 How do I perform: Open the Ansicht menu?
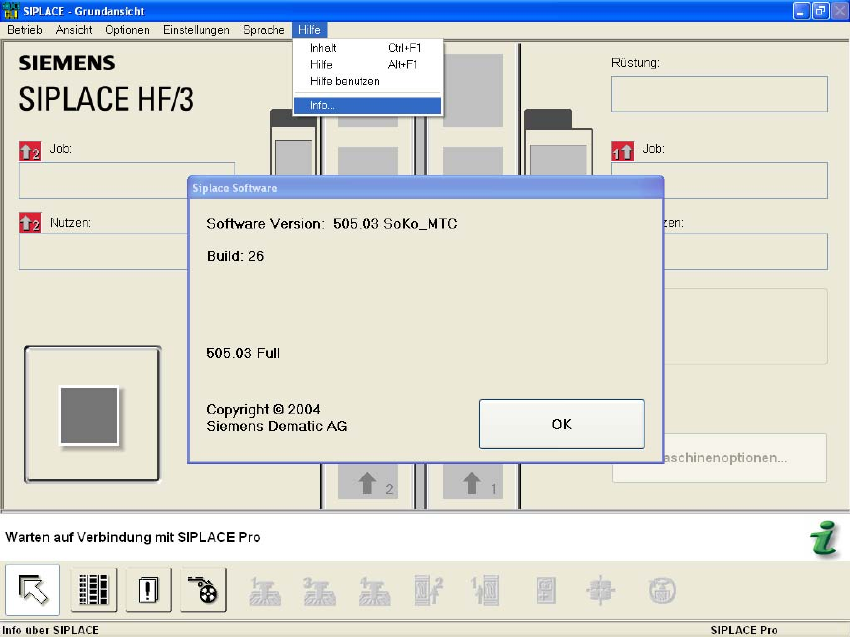click(x=74, y=30)
